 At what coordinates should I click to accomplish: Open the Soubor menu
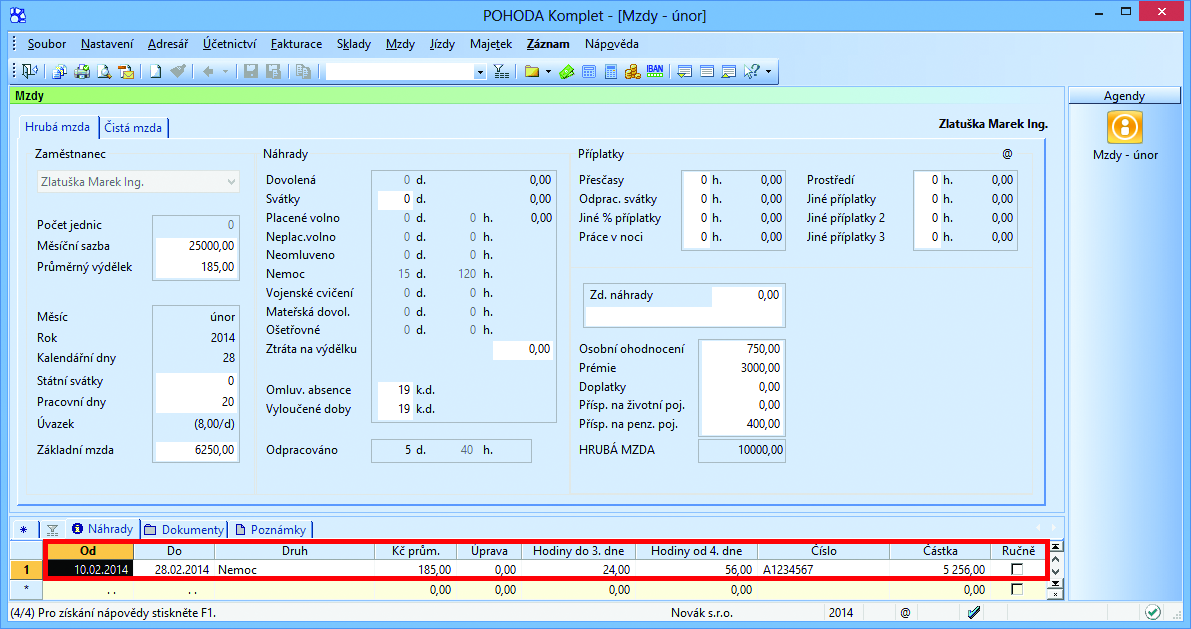click(x=47, y=44)
